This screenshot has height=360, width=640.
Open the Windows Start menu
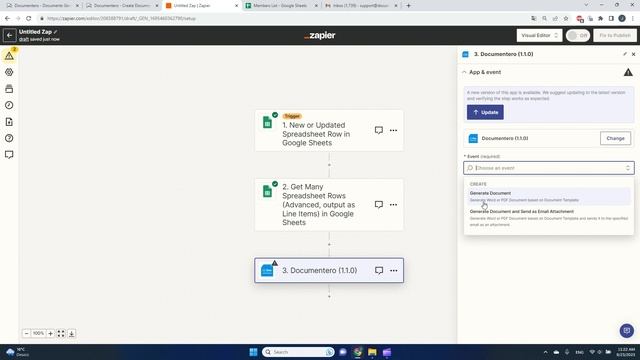253,352
